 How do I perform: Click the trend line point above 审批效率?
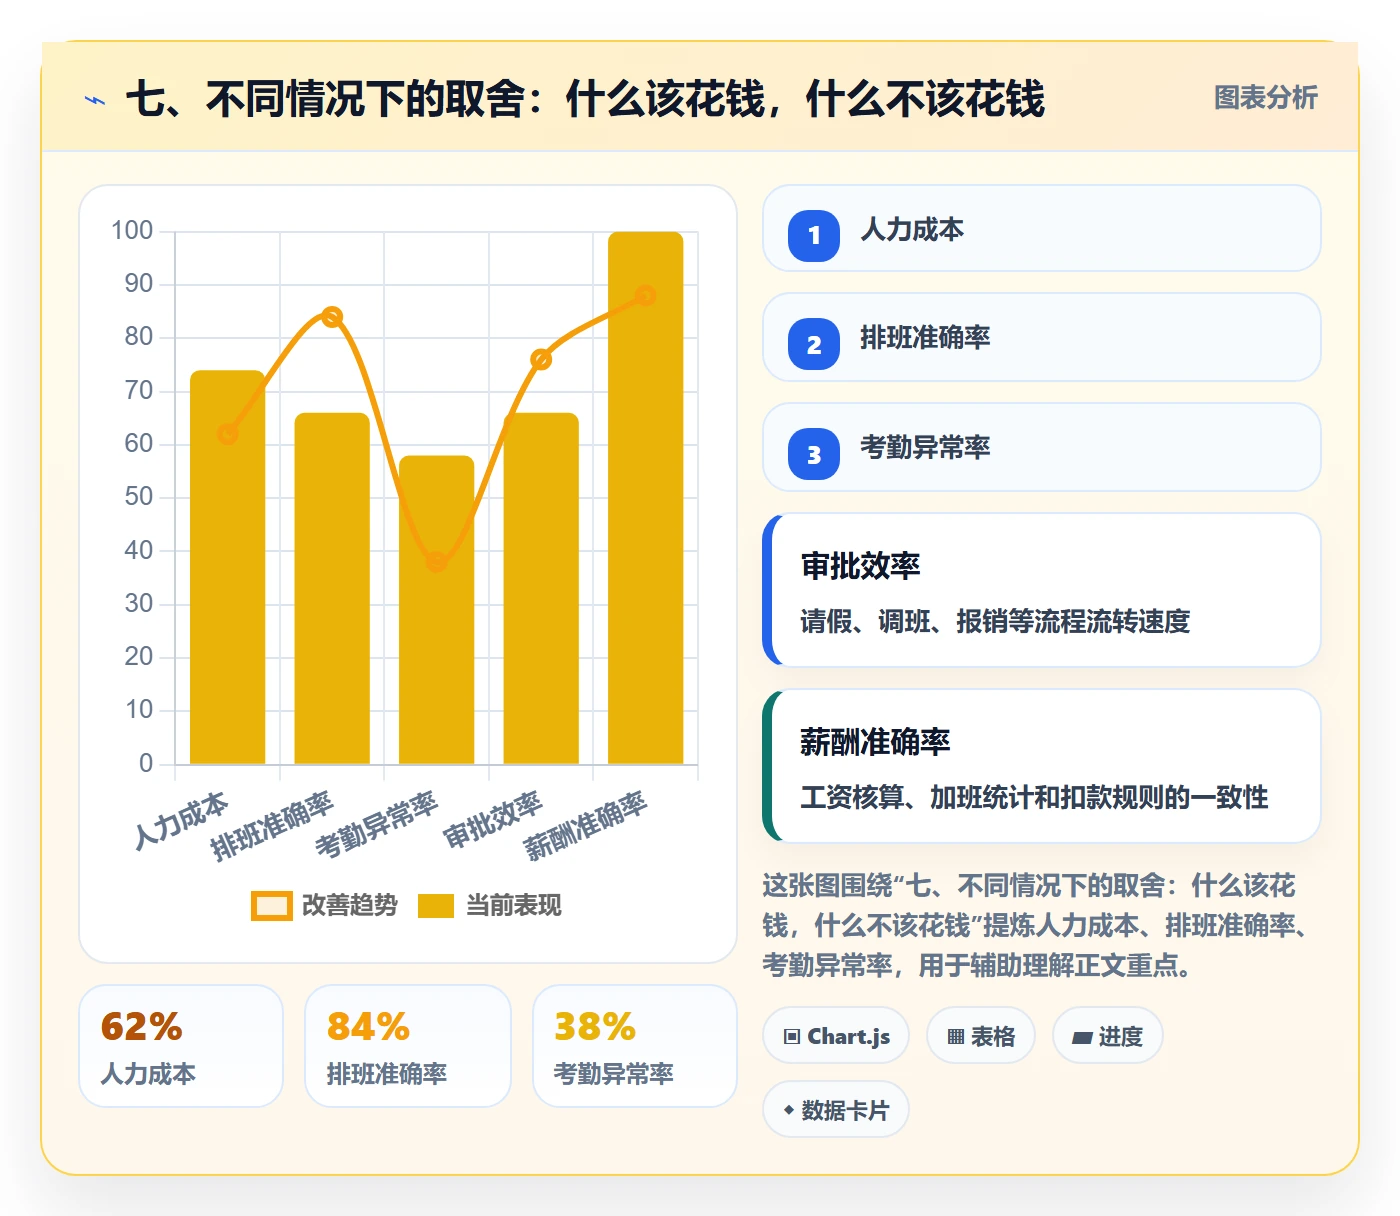click(x=541, y=360)
